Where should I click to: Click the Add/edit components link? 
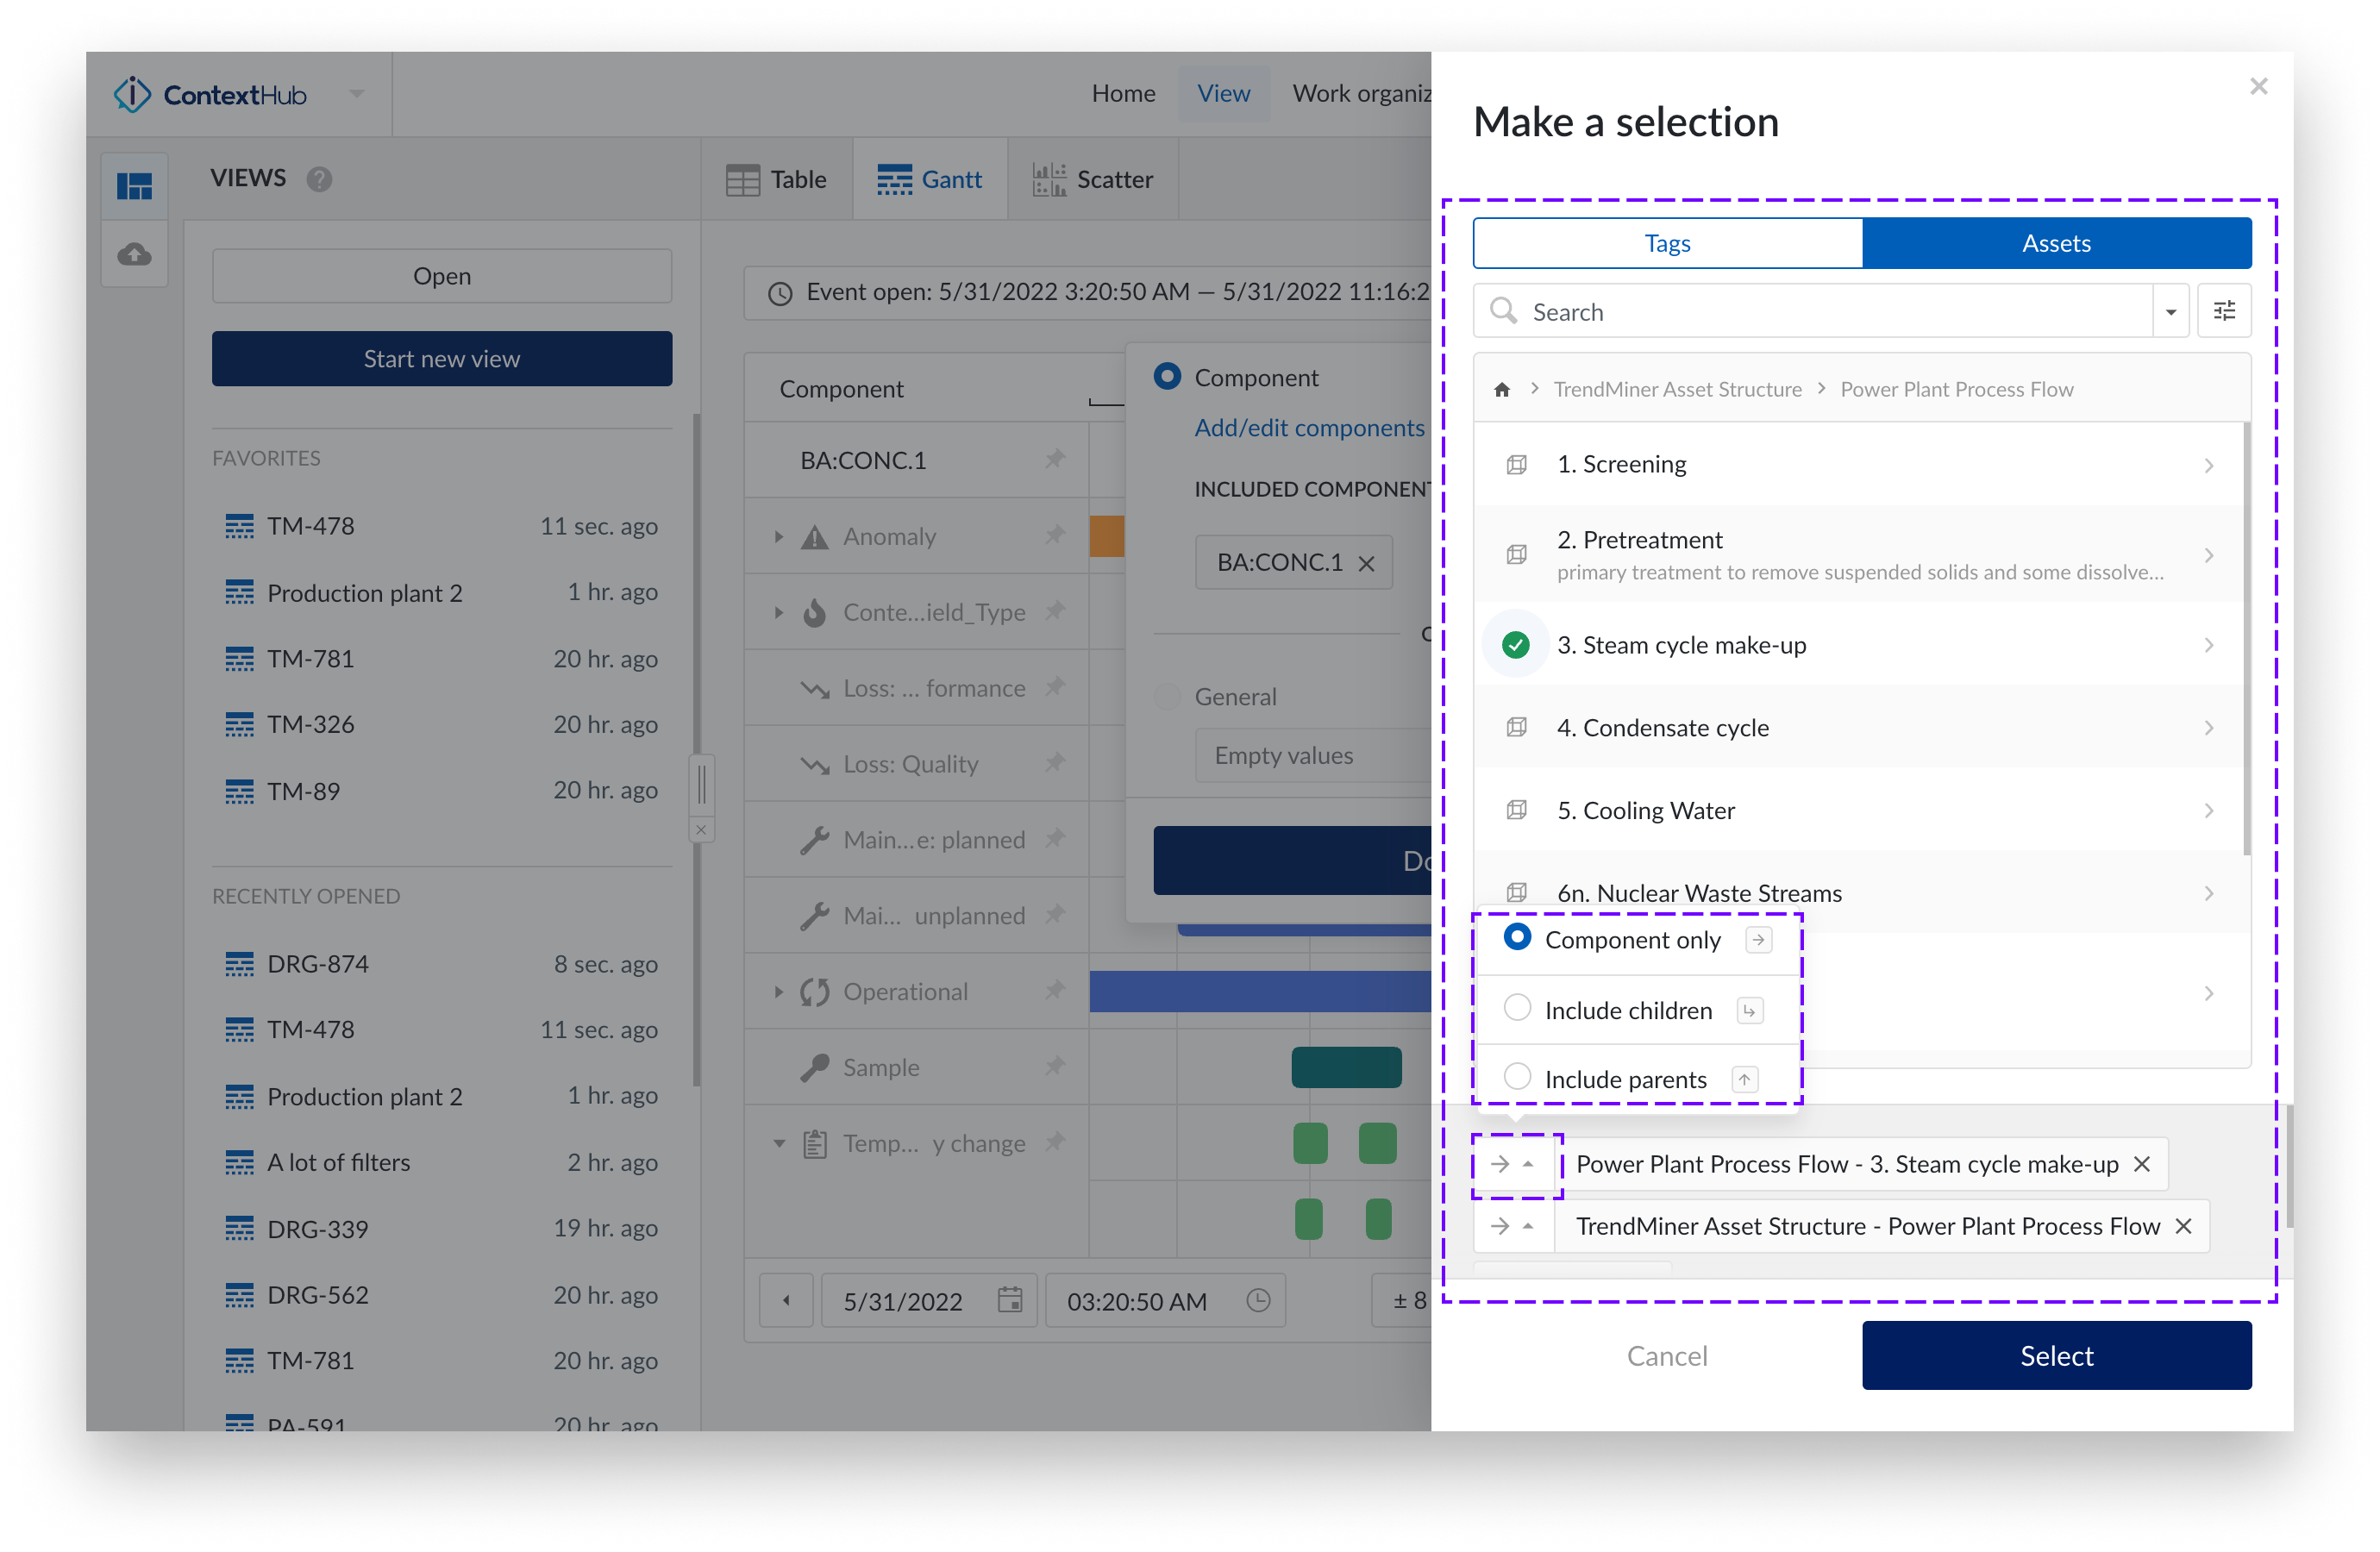(1309, 427)
